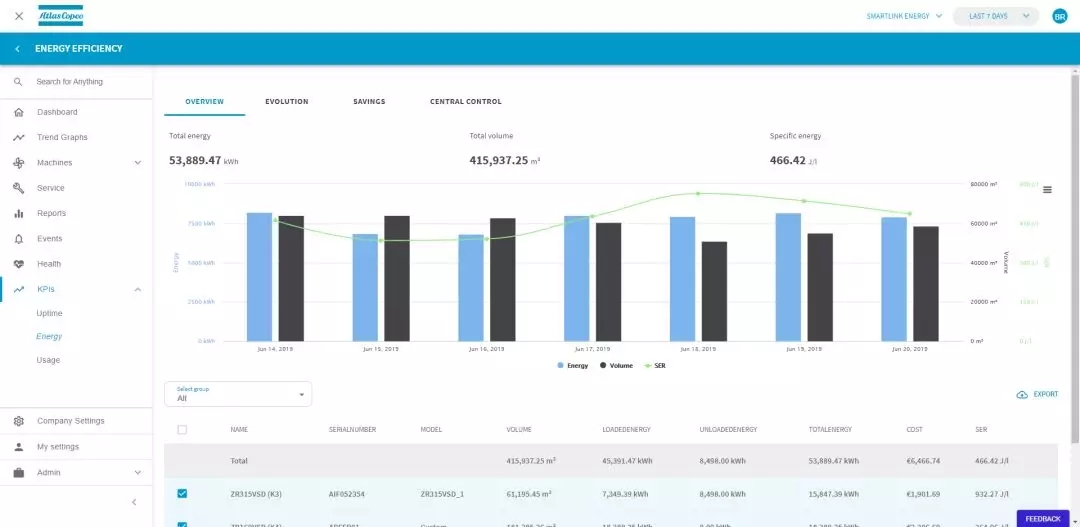Sort by the UNLOADEDENERGY column header

(728, 430)
